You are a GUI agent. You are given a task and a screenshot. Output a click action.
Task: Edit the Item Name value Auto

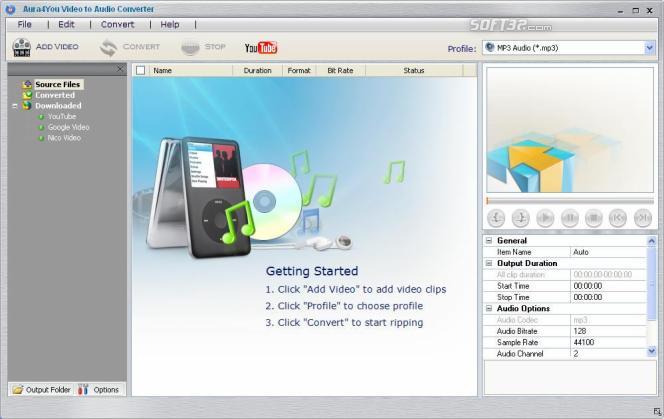[x=609, y=252]
